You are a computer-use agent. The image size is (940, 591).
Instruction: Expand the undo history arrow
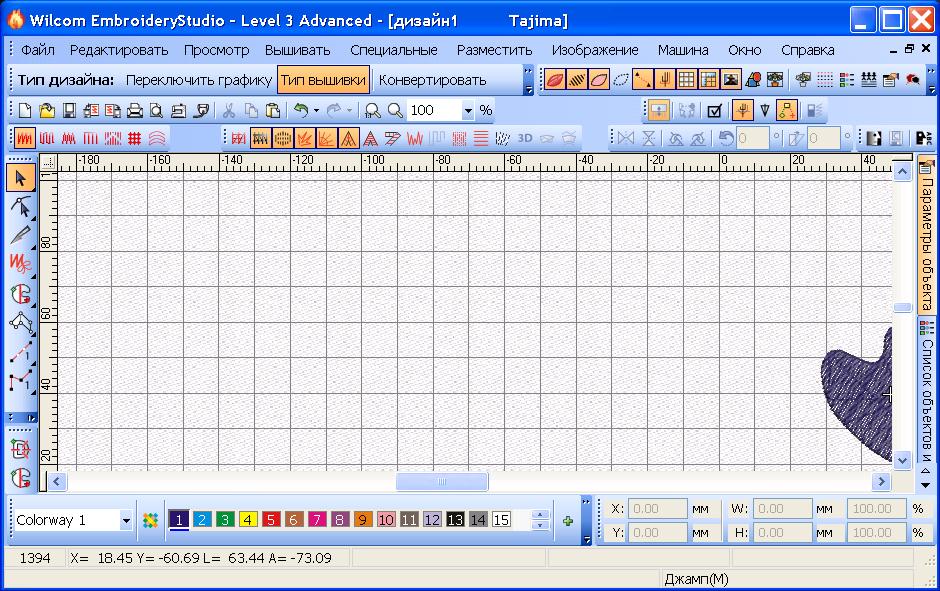coord(317,110)
